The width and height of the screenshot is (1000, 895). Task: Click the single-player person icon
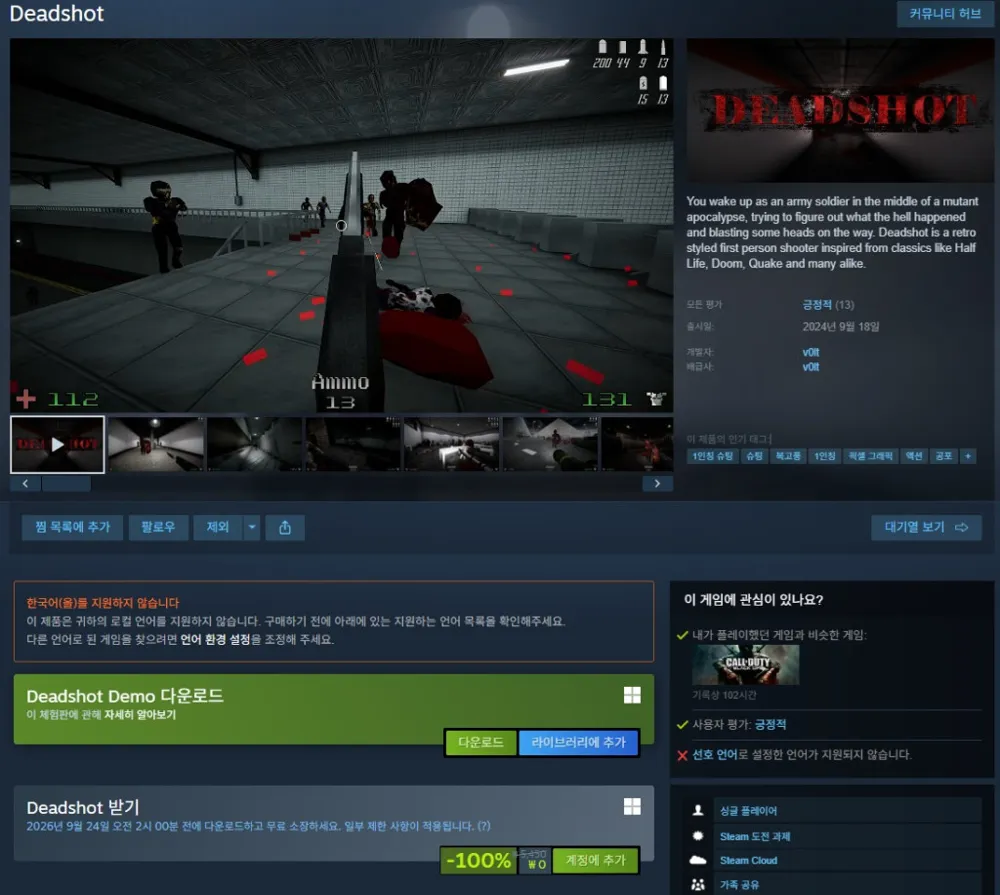click(x=698, y=810)
